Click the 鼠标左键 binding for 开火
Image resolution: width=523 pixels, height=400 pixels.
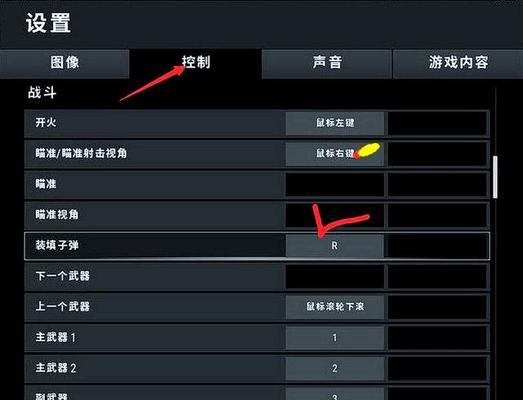pyautogui.click(x=335, y=123)
